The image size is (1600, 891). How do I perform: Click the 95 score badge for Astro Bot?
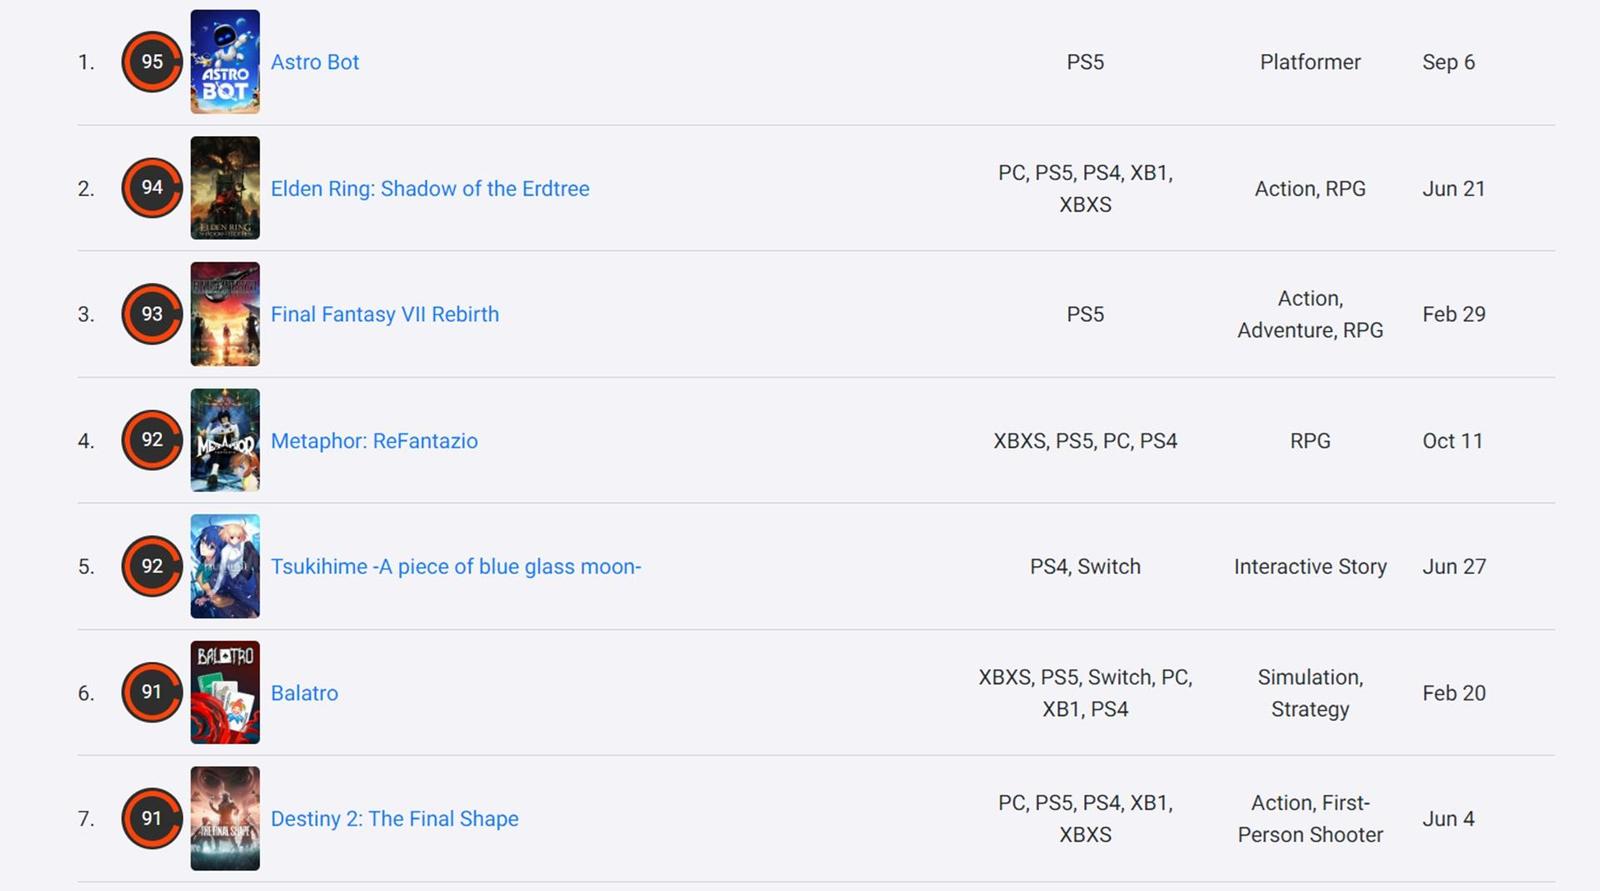click(x=152, y=62)
